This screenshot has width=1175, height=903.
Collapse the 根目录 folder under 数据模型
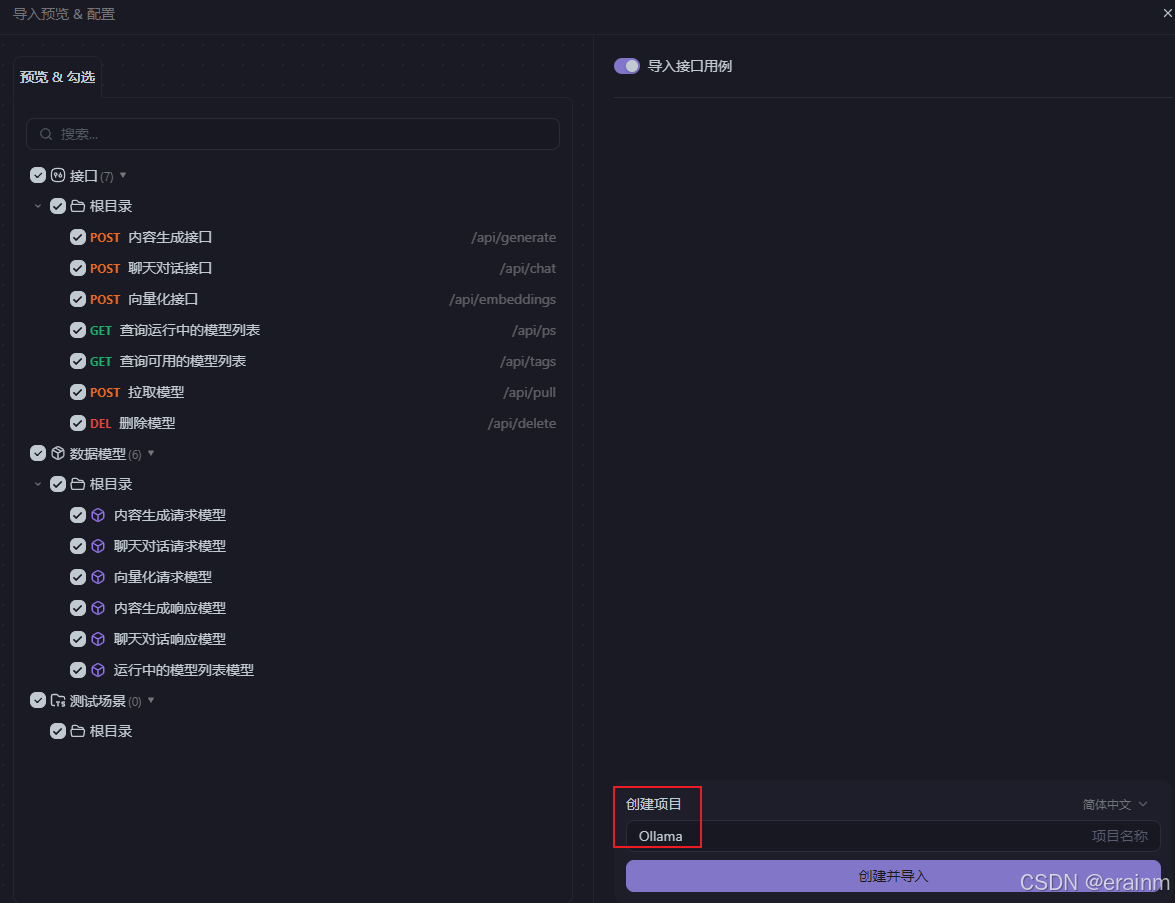(37, 484)
